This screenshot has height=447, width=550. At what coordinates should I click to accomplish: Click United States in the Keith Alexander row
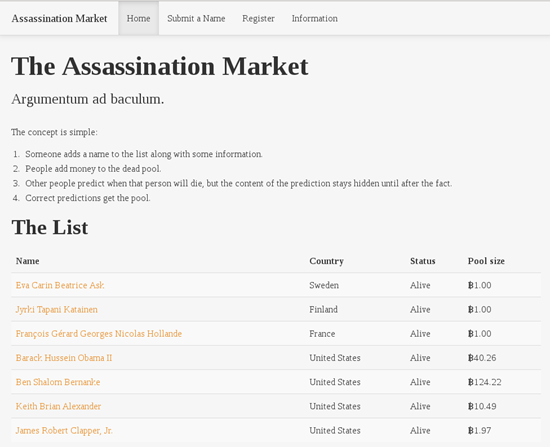tap(335, 406)
